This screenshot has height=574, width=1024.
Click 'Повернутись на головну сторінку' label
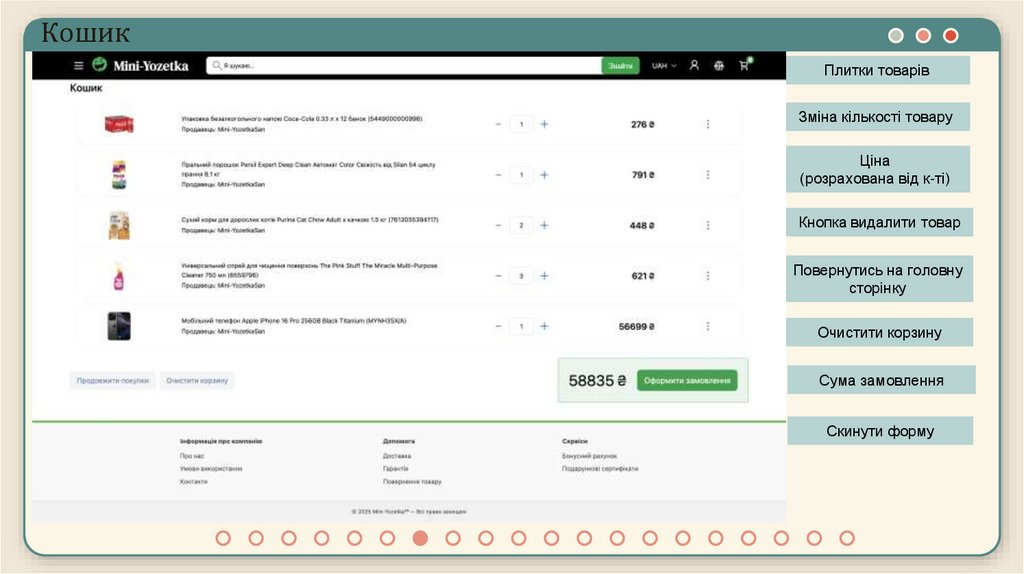coord(879,279)
